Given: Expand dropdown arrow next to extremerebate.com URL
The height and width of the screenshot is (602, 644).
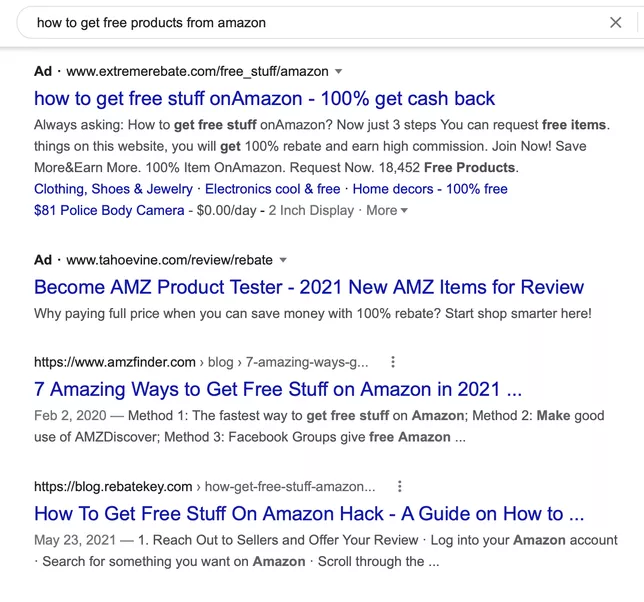Looking at the screenshot, I should click(338, 71).
